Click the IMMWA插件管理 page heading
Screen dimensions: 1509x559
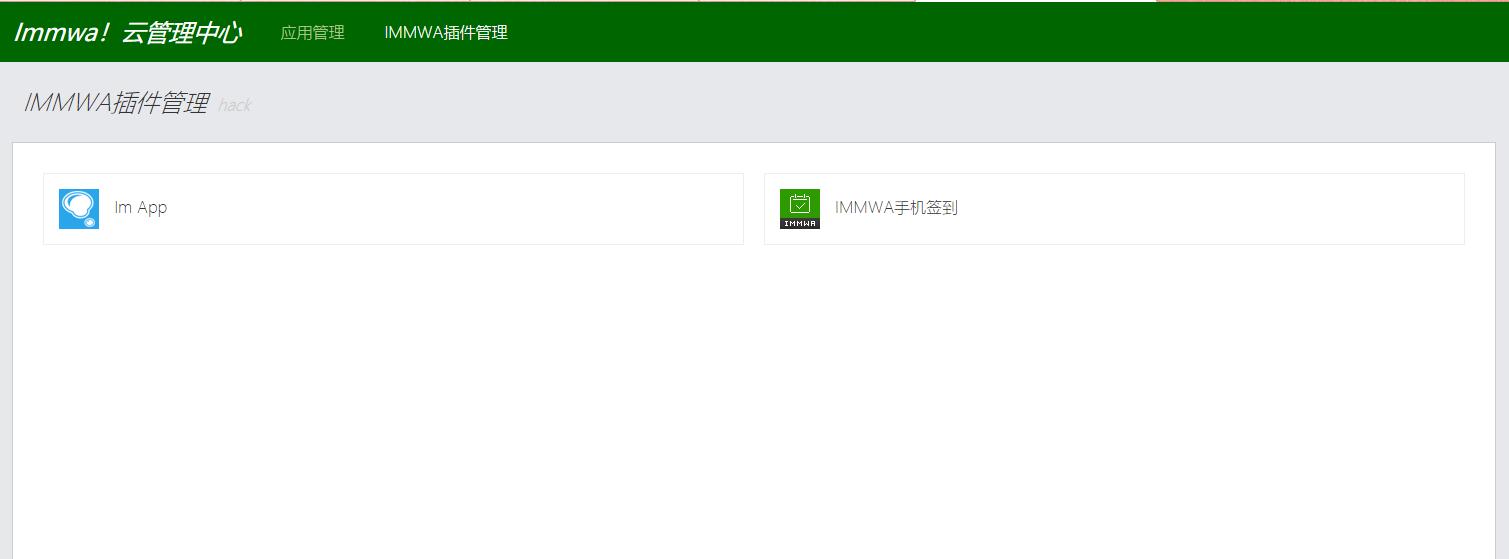coord(116,103)
